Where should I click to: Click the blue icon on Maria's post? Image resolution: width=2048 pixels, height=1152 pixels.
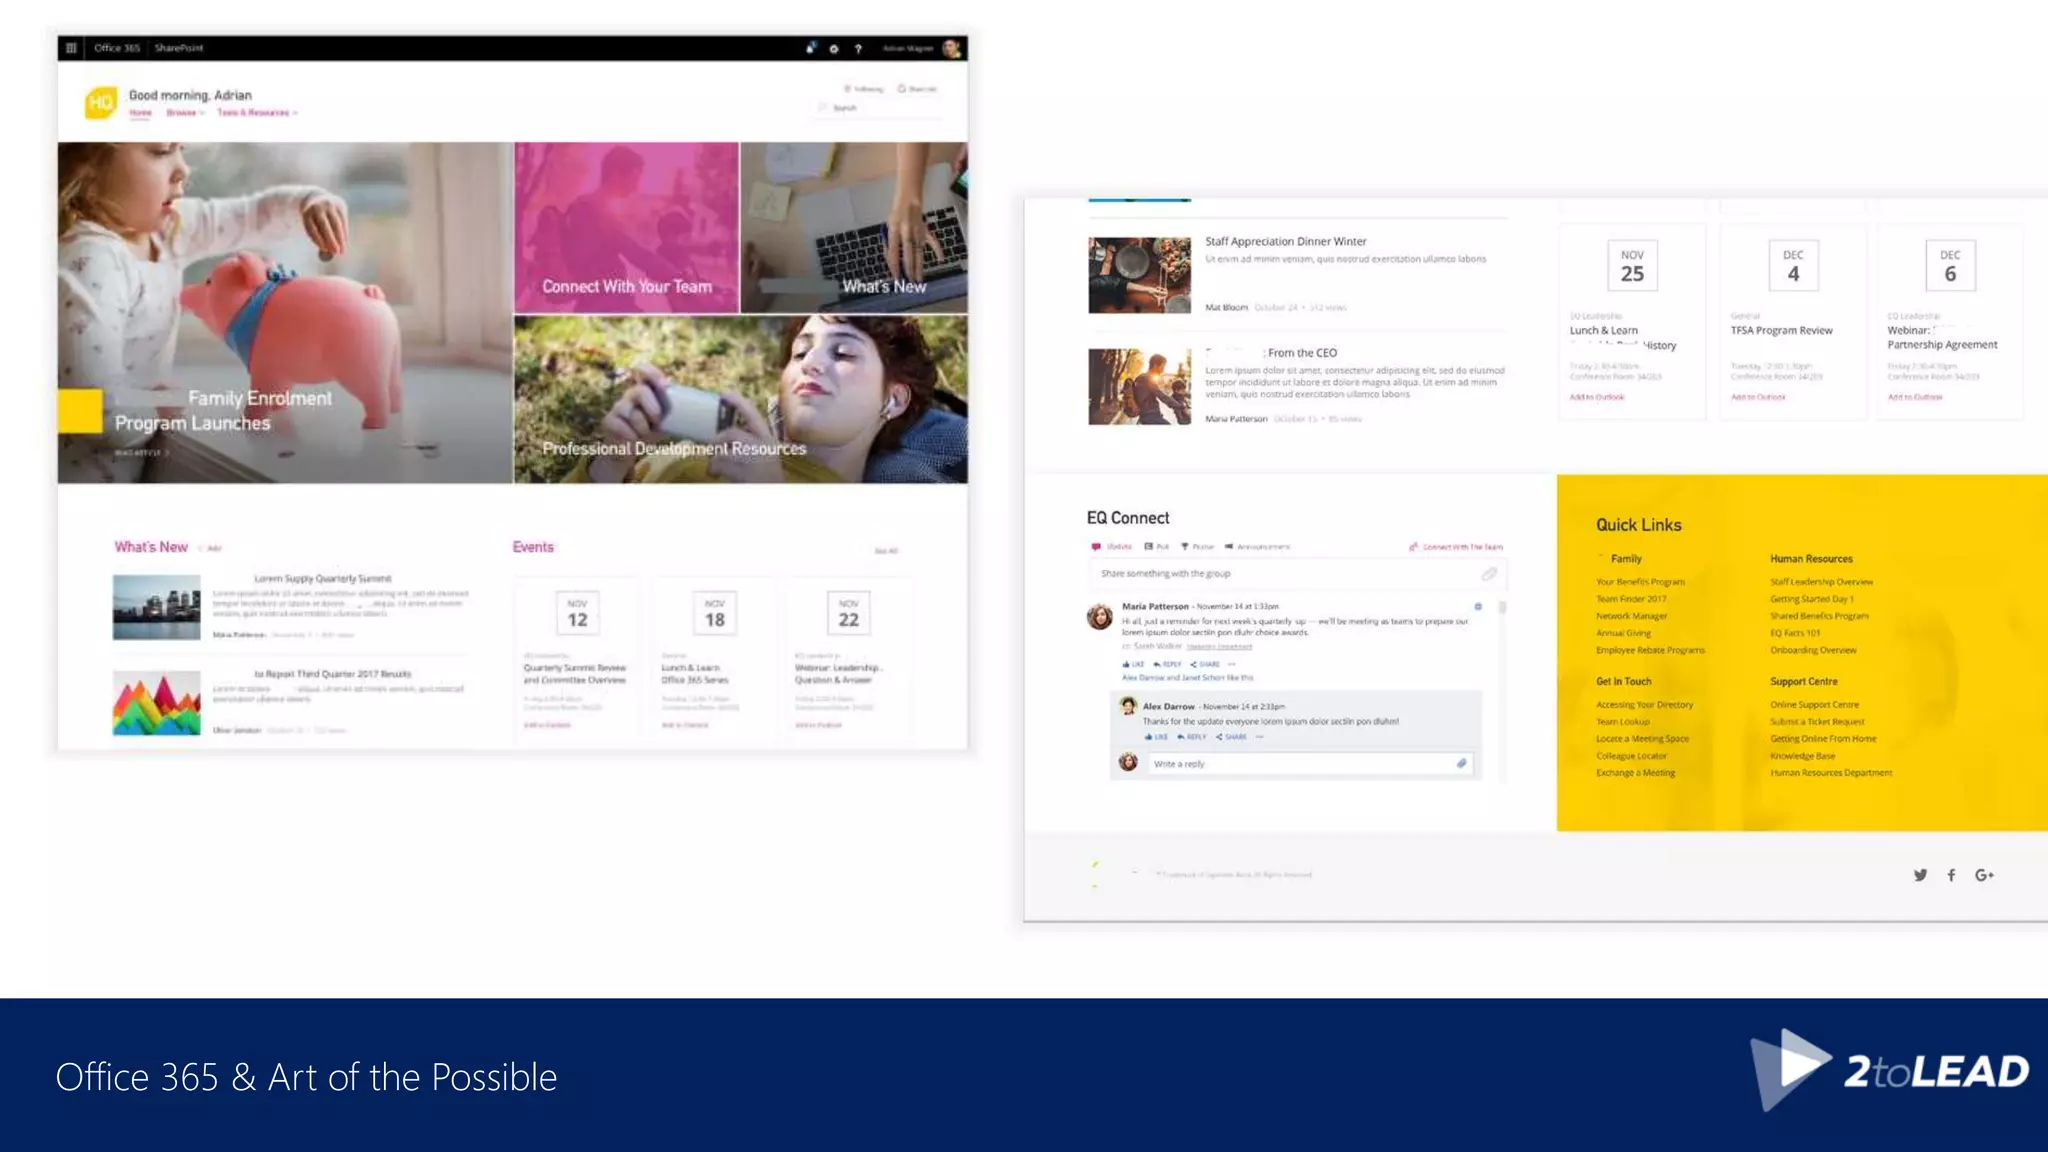1478,607
